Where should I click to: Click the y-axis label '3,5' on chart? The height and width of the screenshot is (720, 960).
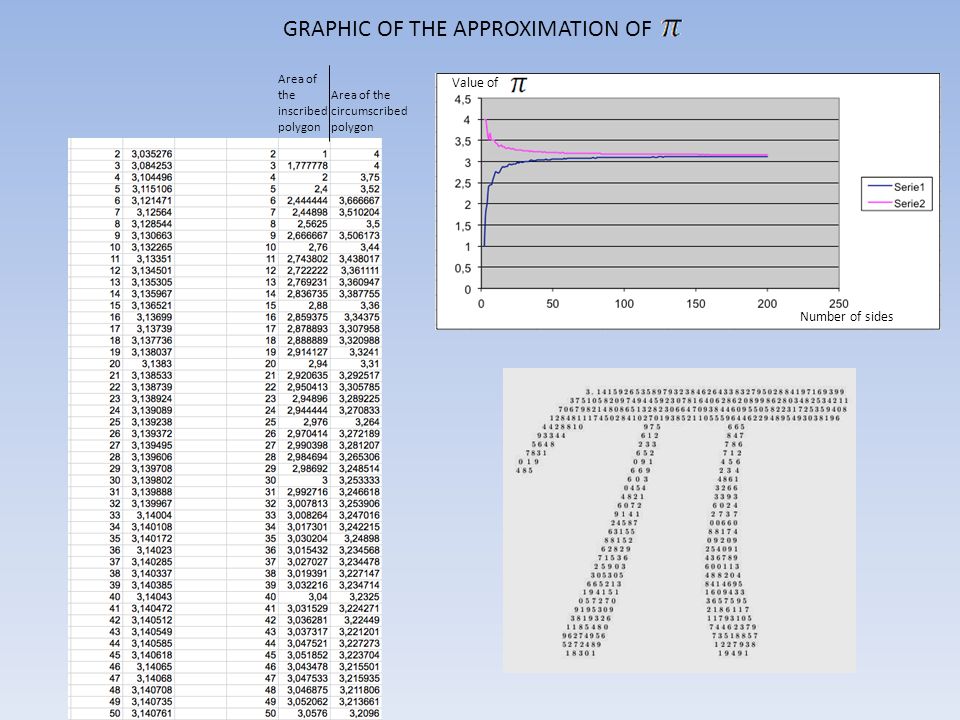click(x=463, y=141)
